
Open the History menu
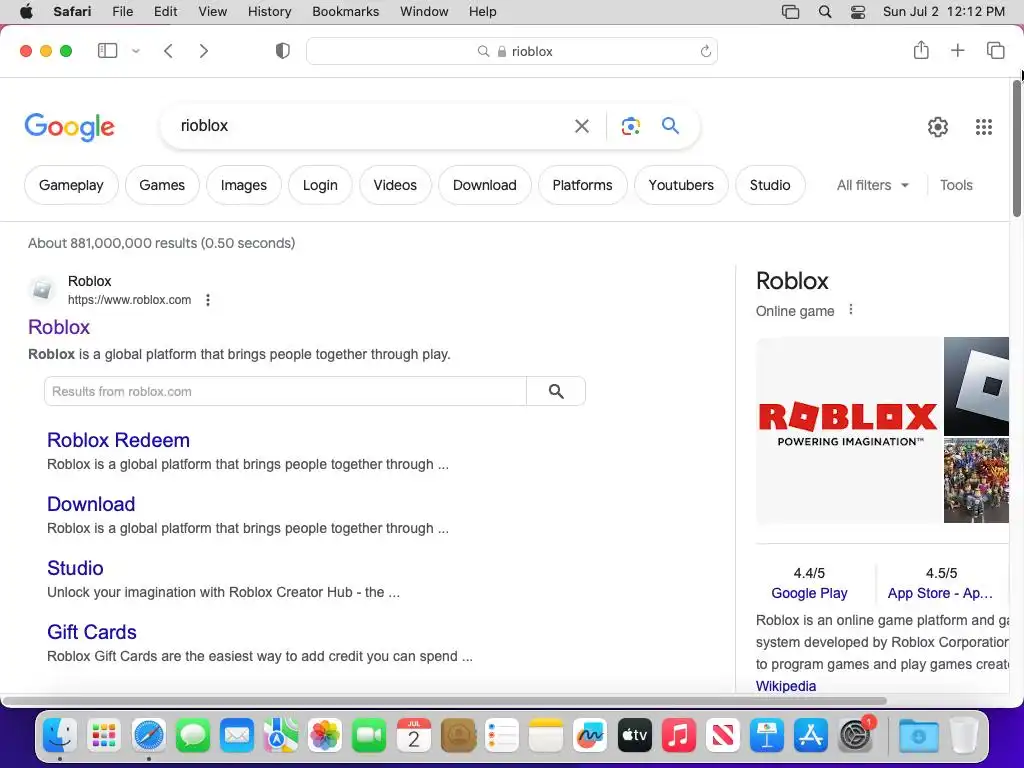click(269, 12)
